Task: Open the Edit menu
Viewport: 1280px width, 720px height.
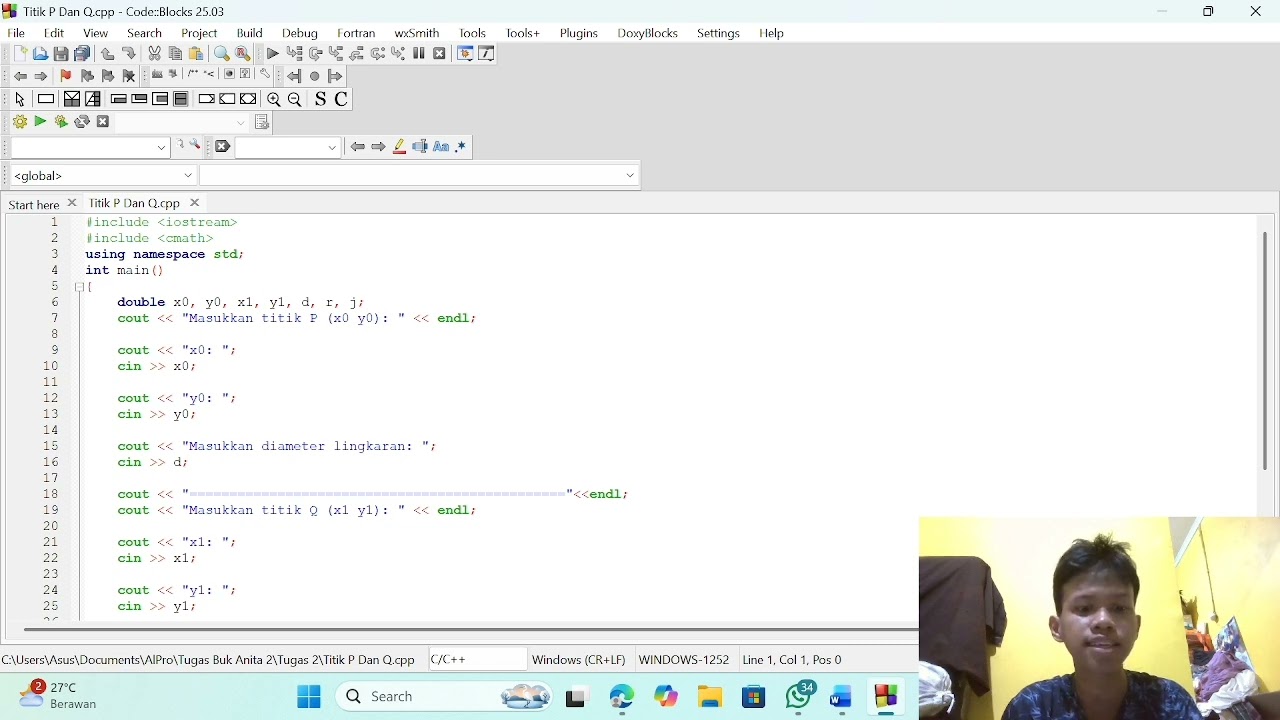Action: (54, 33)
